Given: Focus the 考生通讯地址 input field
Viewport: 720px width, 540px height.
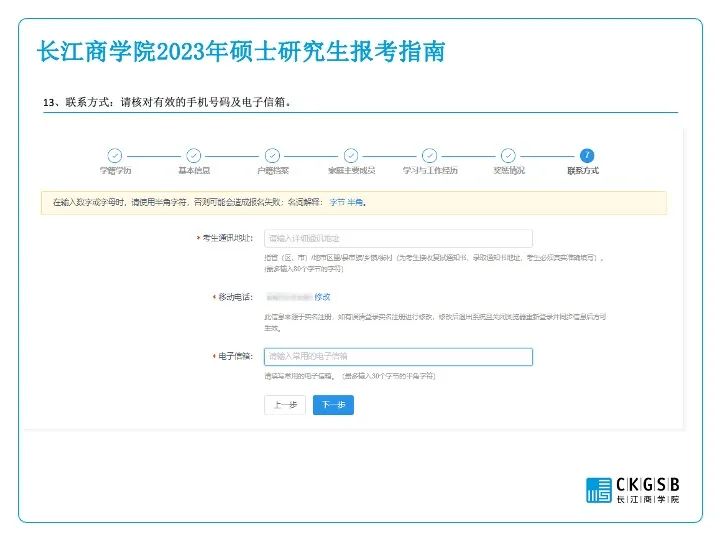Looking at the screenshot, I should (398, 238).
